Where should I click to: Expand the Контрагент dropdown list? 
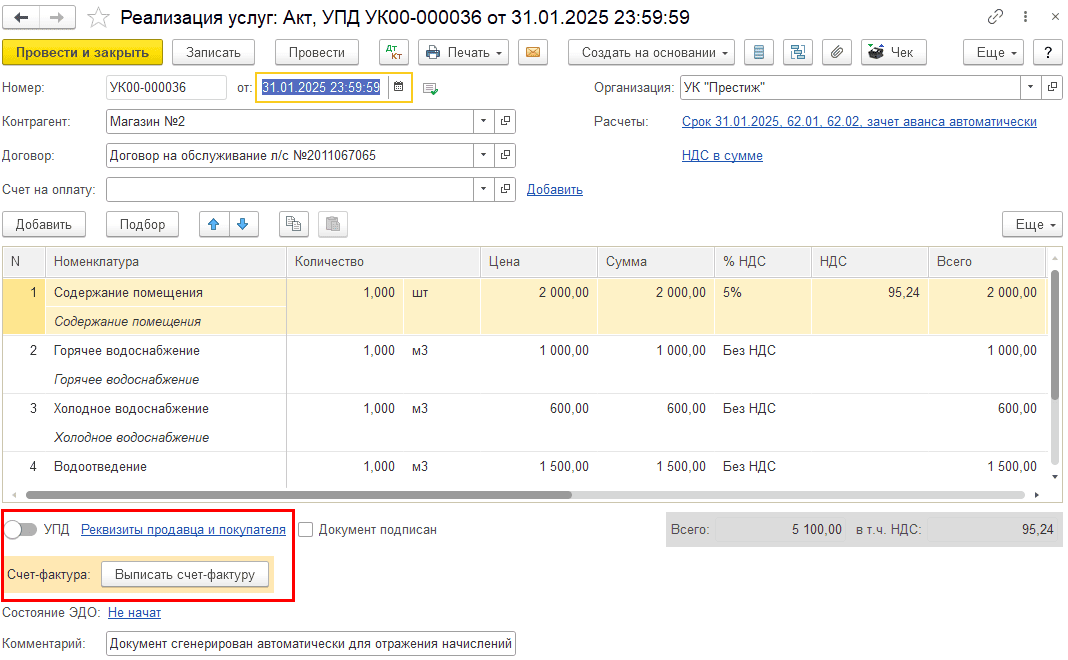pos(484,121)
